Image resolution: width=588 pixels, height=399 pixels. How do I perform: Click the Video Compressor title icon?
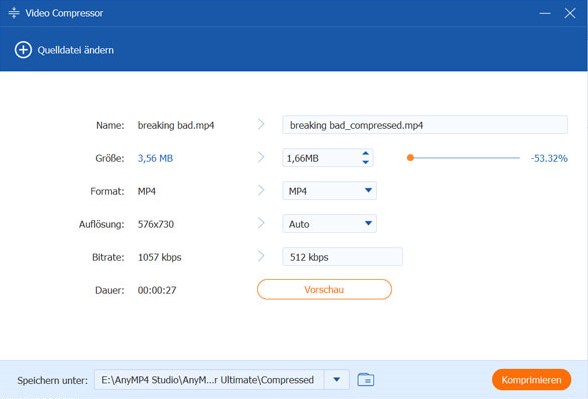pos(14,13)
